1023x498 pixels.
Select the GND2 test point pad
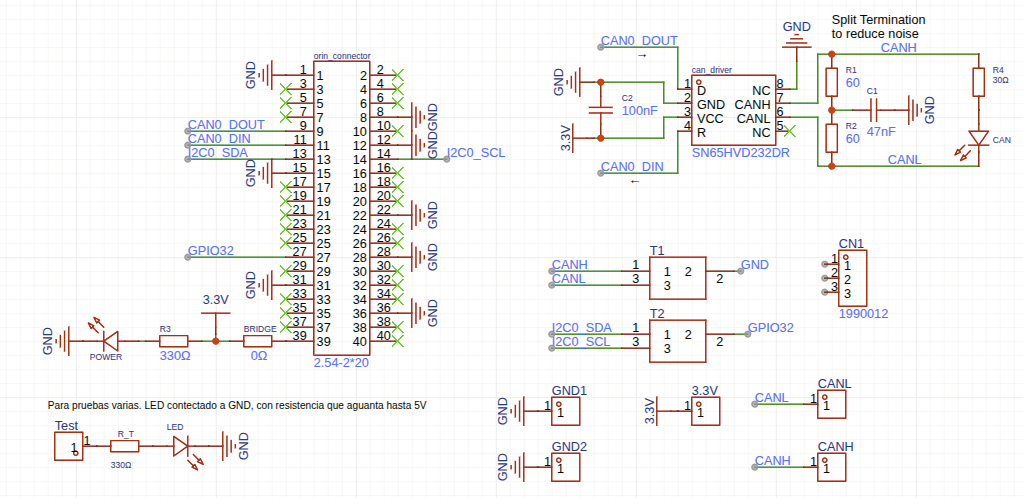[x=565, y=467]
